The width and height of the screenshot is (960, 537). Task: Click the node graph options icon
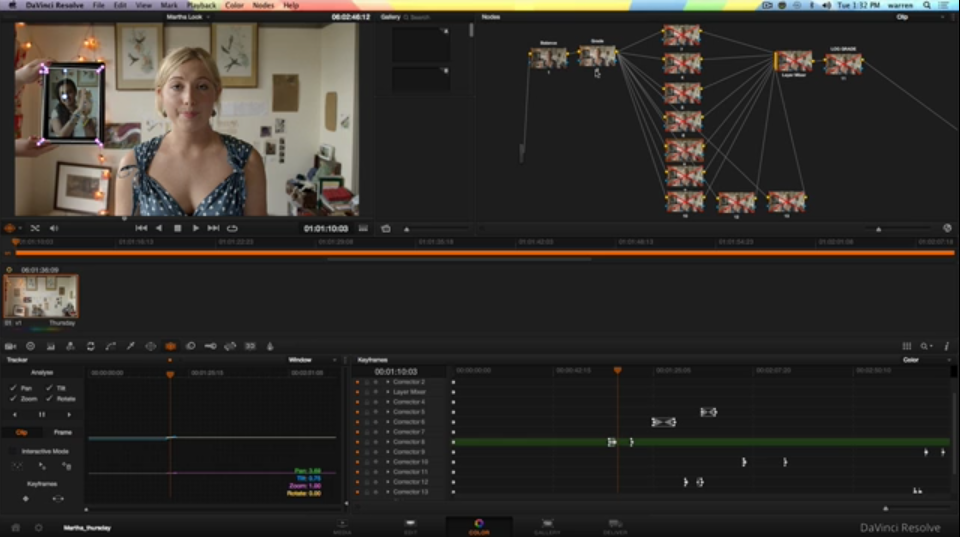pos(947,228)
